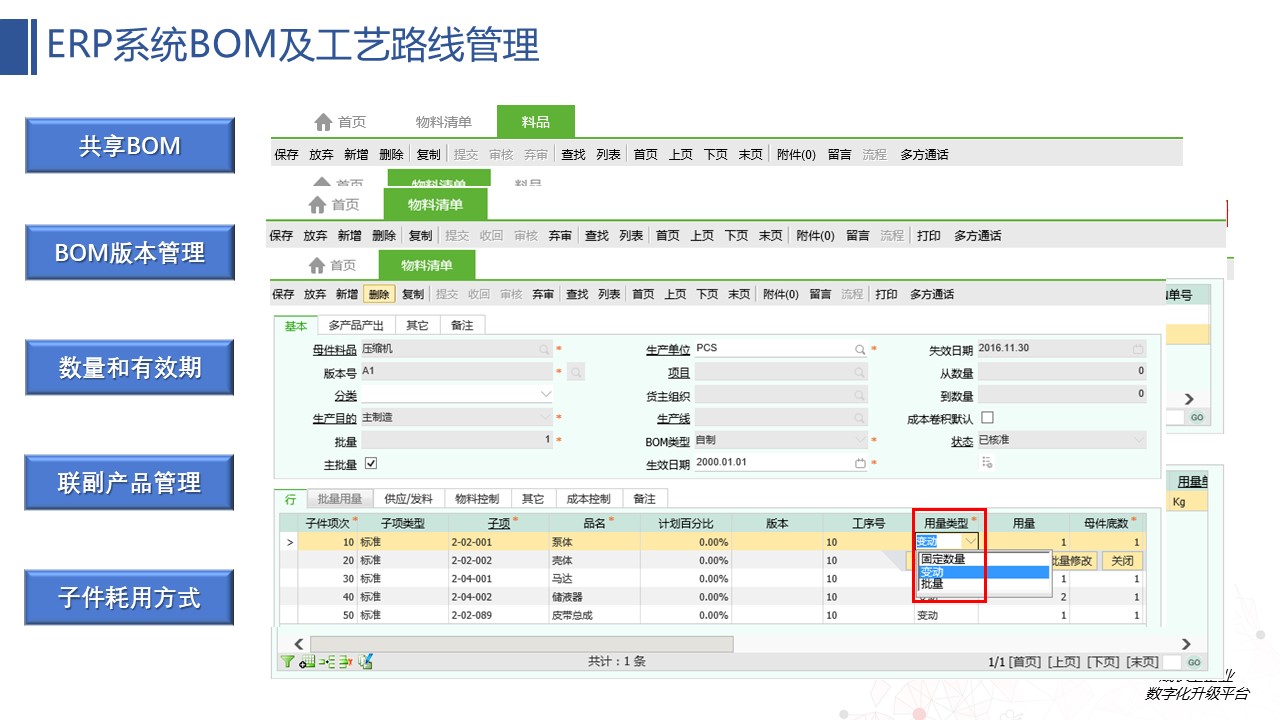Screen dimensions: 1280x720
Task: Click the filter funnel icon below the grid
Action: (x=286, y=661)
